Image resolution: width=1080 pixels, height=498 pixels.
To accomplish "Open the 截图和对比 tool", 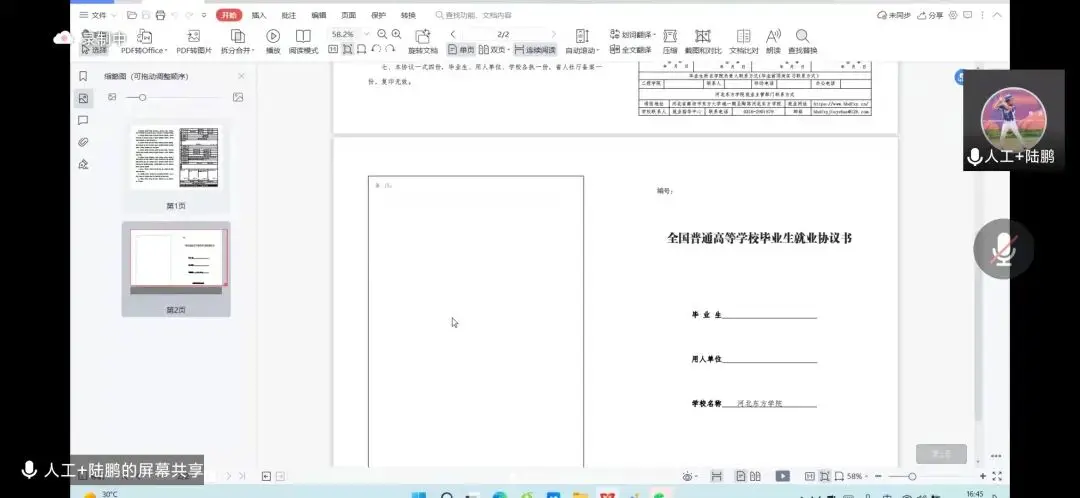I will (703, 41).
